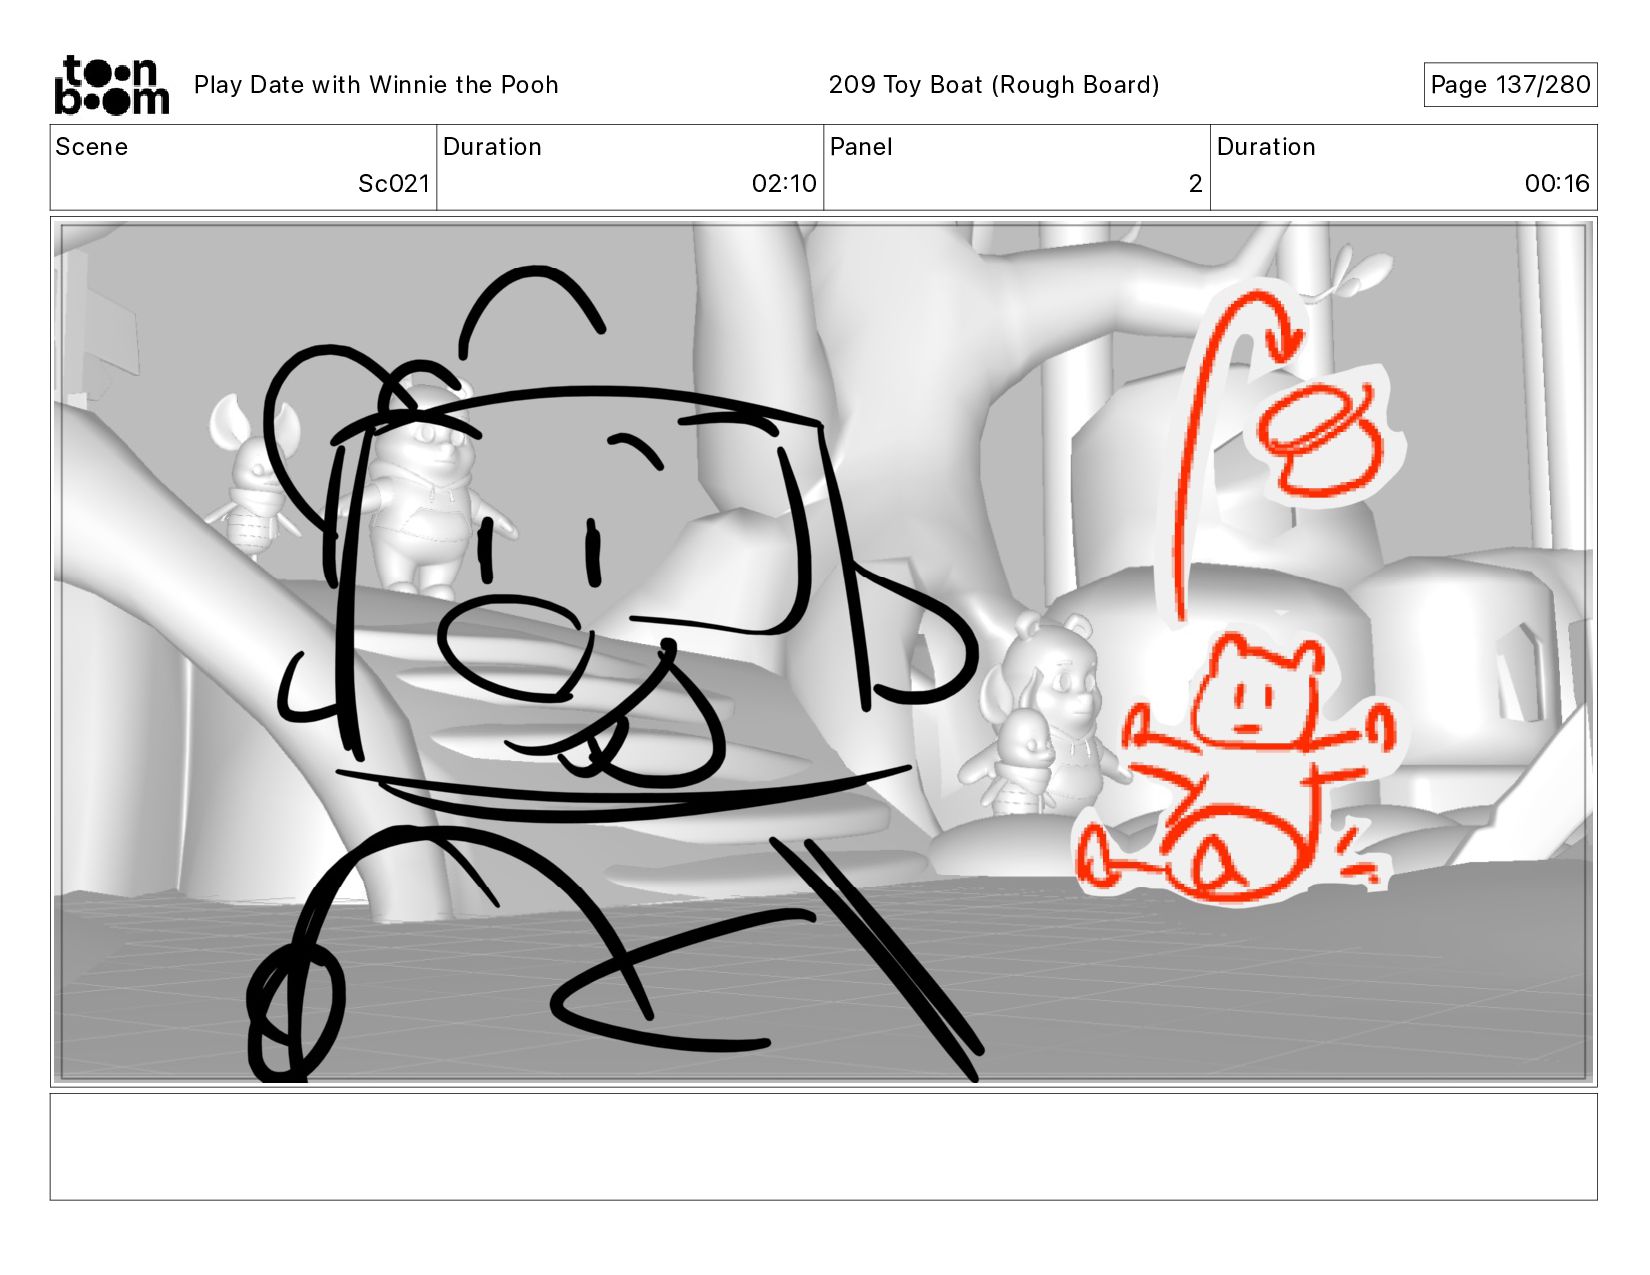Click the empty notes box below the panel
Viewport: 1650px width, 1275px height.
point(824,1147)
